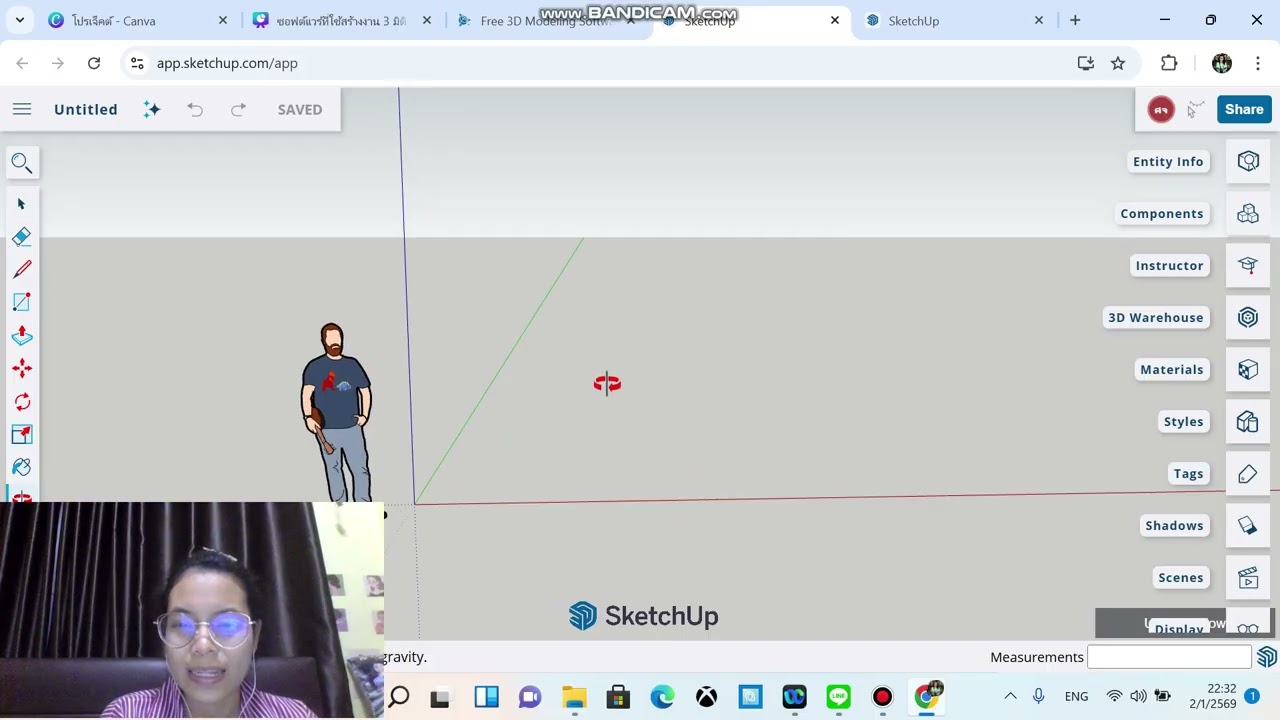Select the Rectangle tool
The image size is (1280, 720).
(x=22, y=302)
